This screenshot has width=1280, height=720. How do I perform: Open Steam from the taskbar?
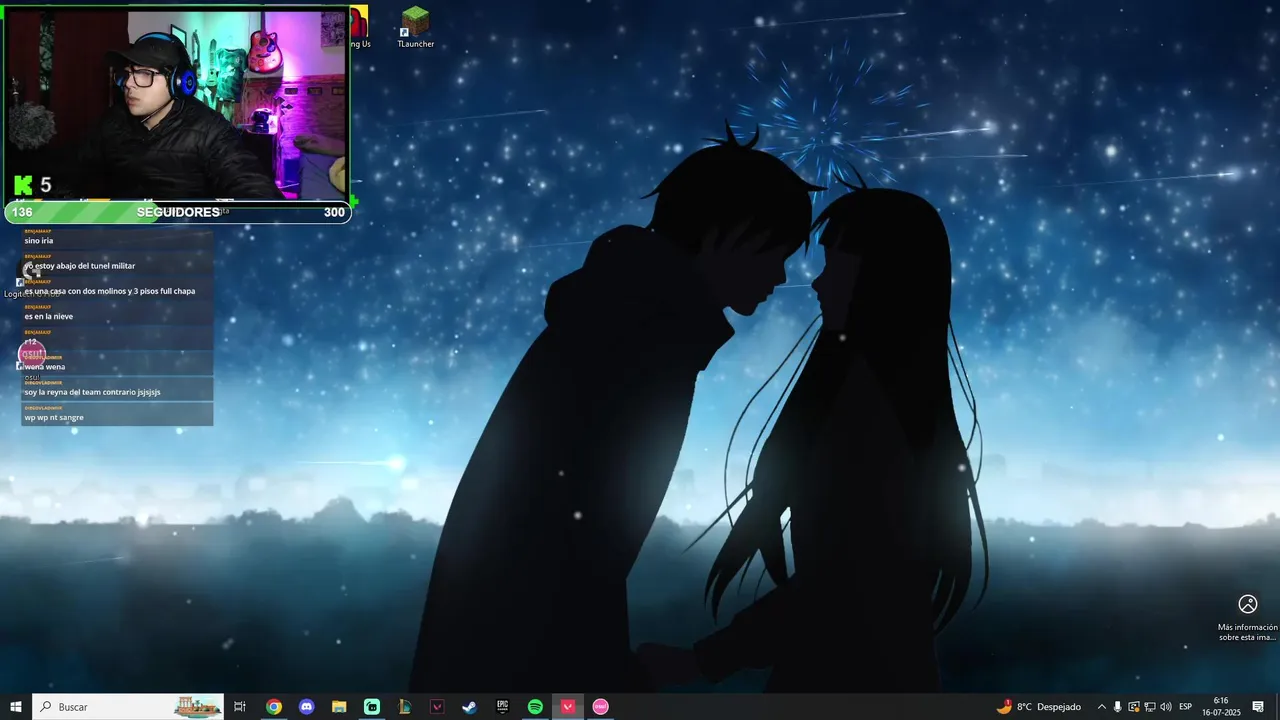point(470,707)
